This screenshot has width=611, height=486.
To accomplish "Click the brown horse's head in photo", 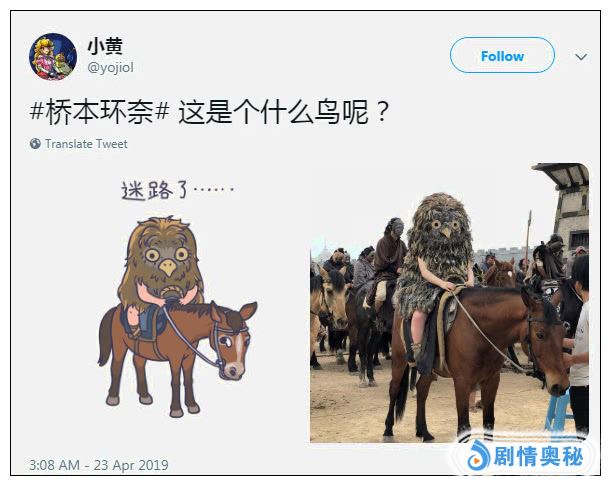I will click(x=547, y=341).
